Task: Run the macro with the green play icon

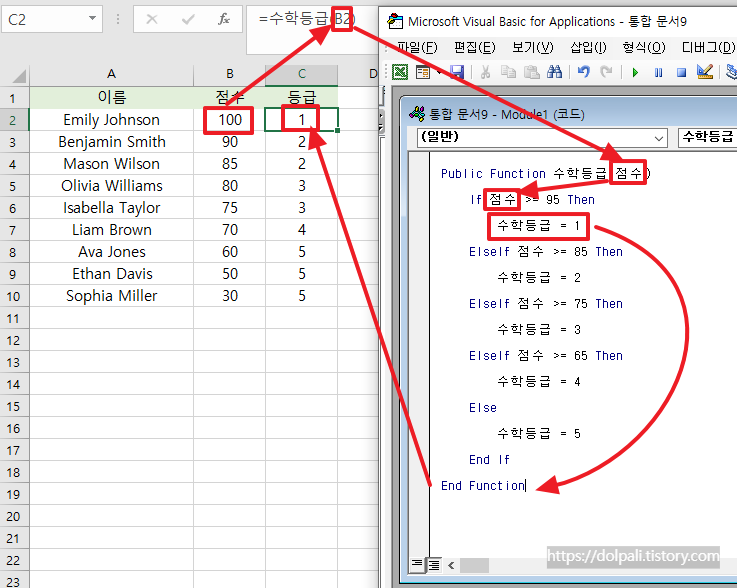Action: pyautogui.click(x=635, y=72)
